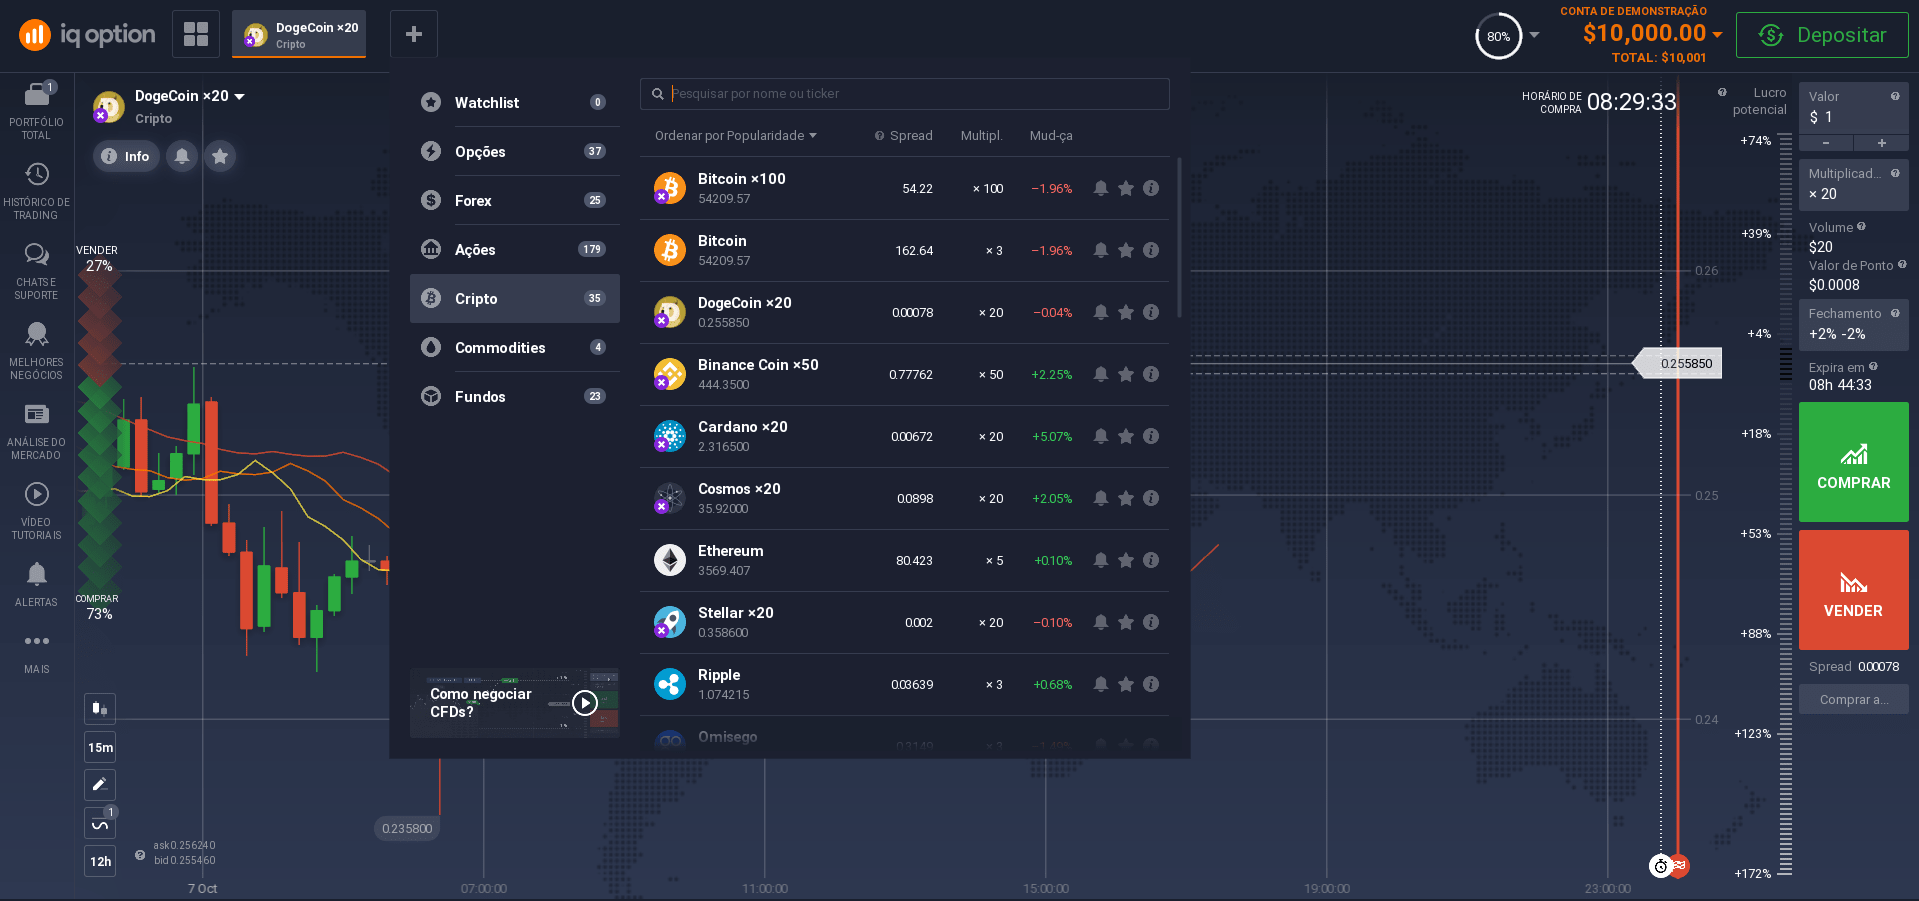
Task: Expand demo account balance dropdown
Action: (1717, 34)
